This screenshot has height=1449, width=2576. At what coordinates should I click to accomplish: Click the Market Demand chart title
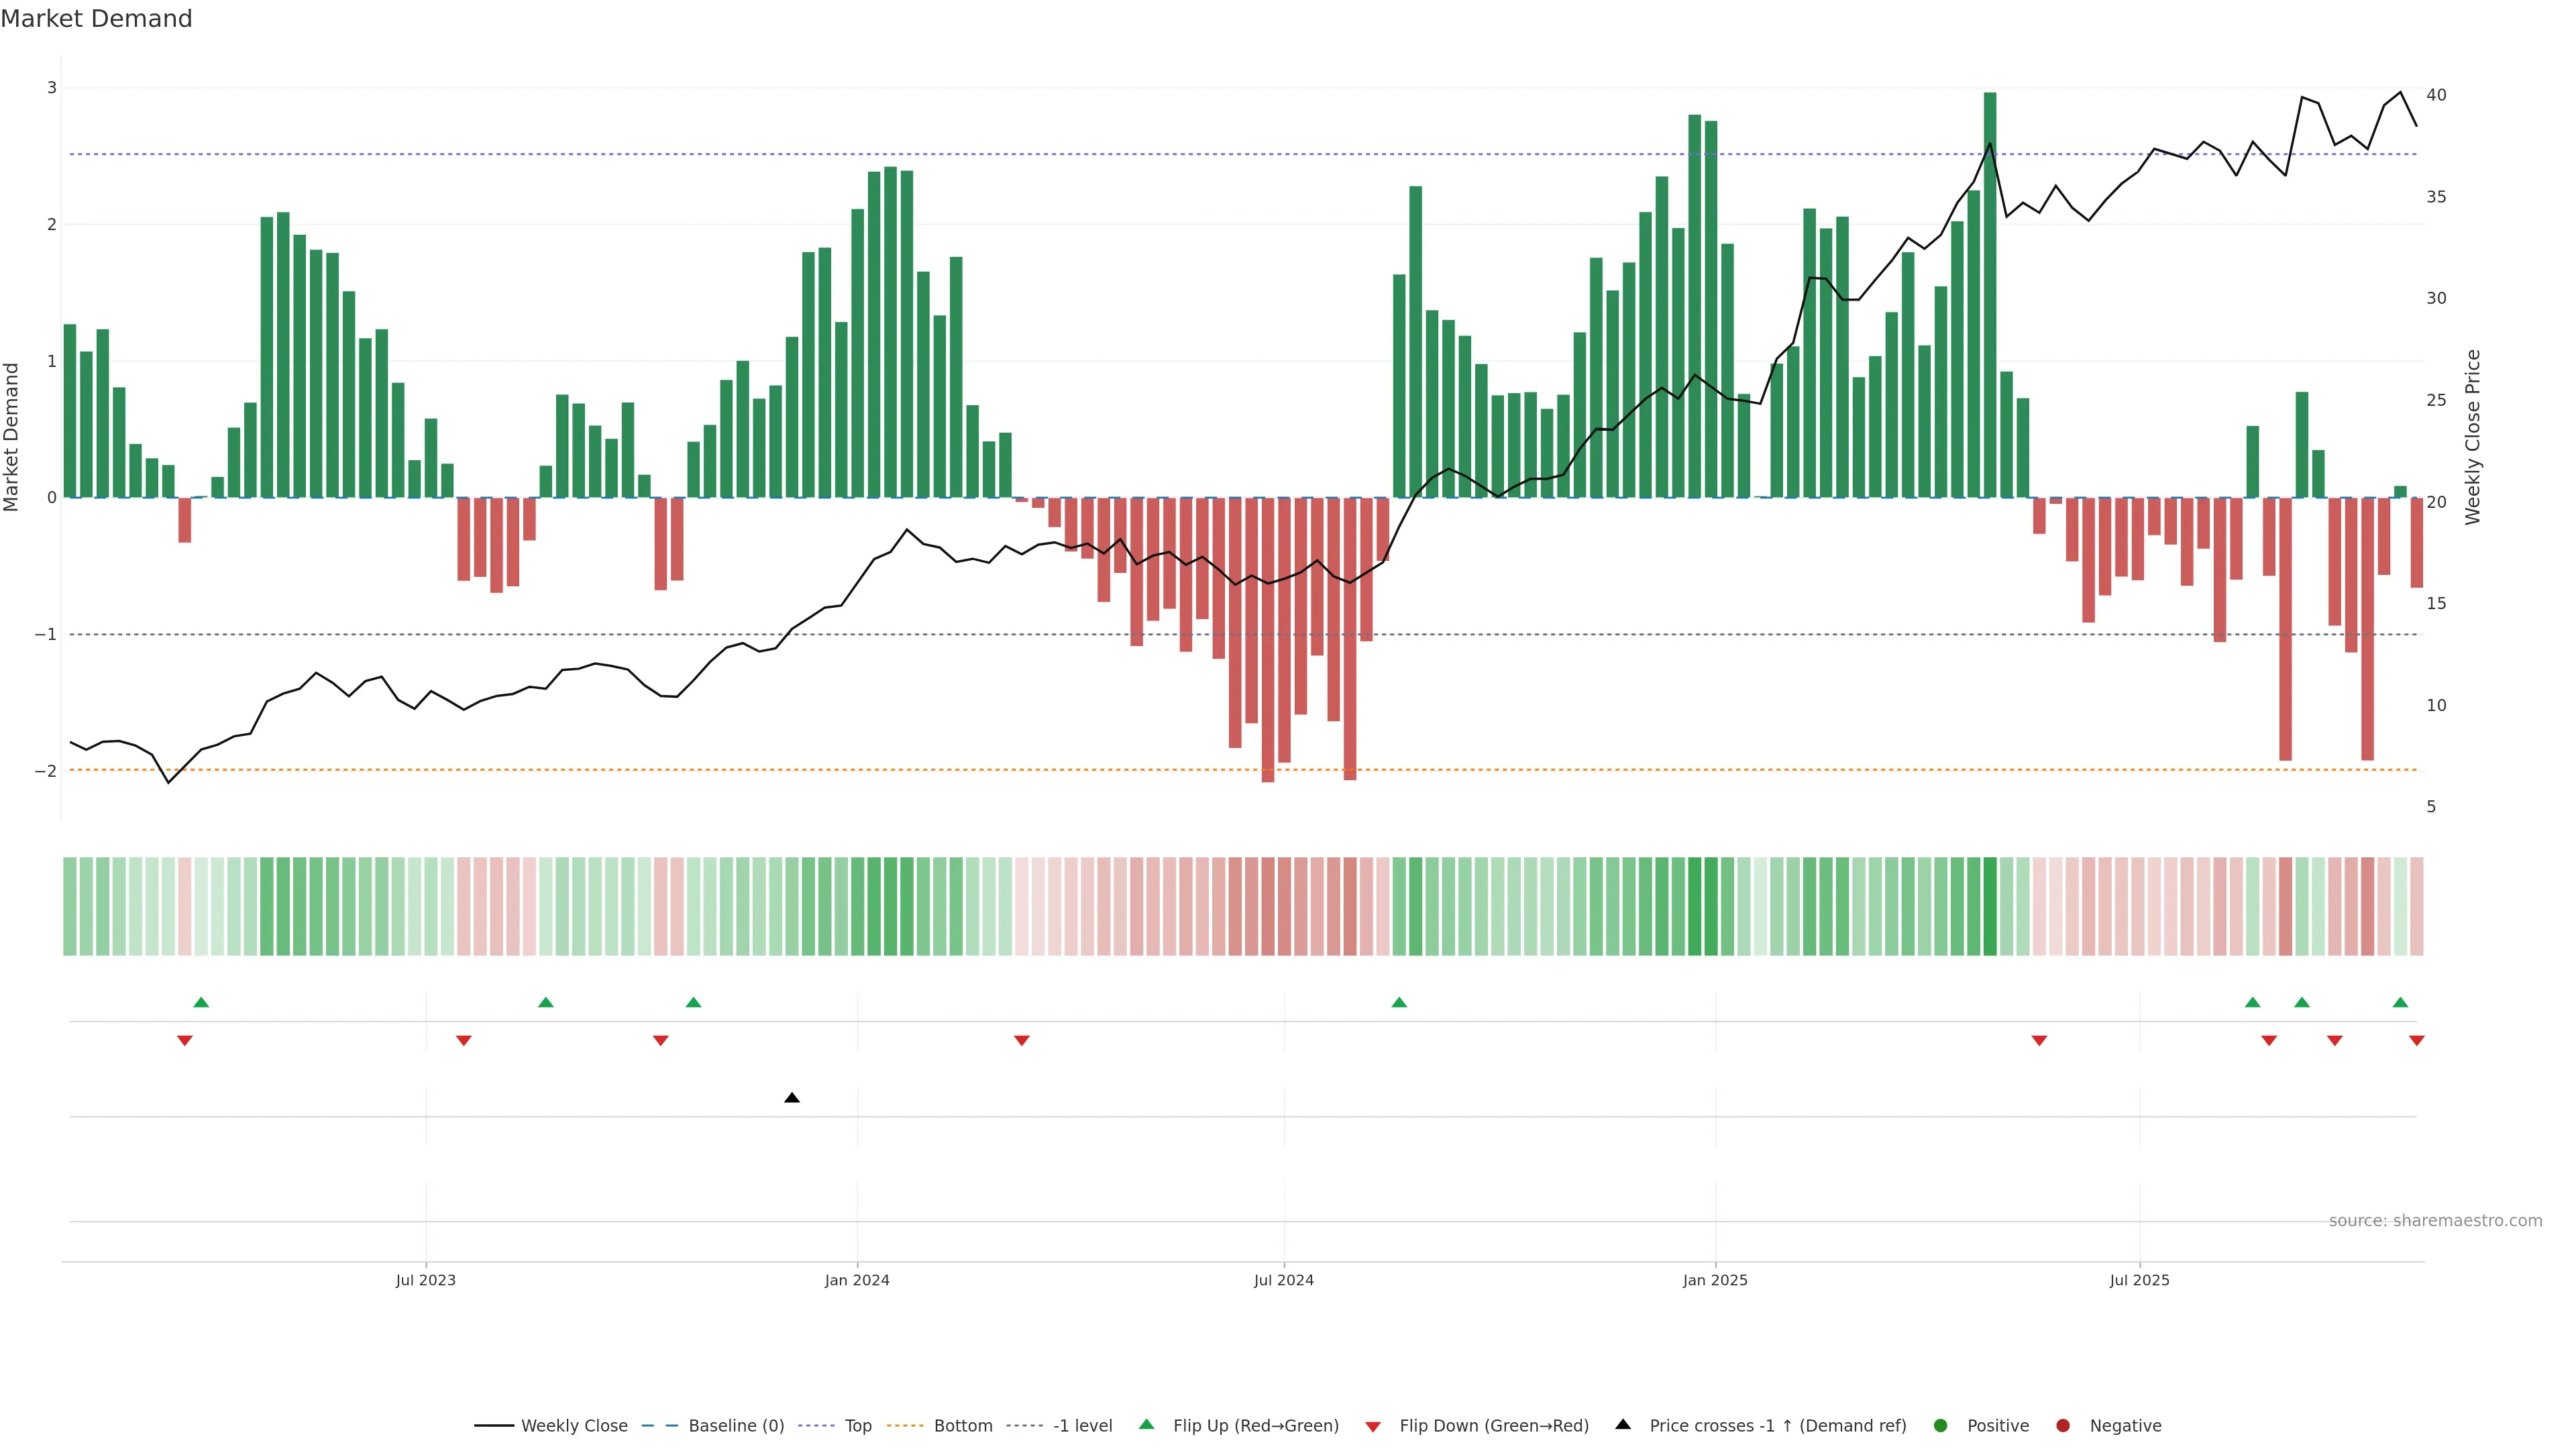point(96,19)
